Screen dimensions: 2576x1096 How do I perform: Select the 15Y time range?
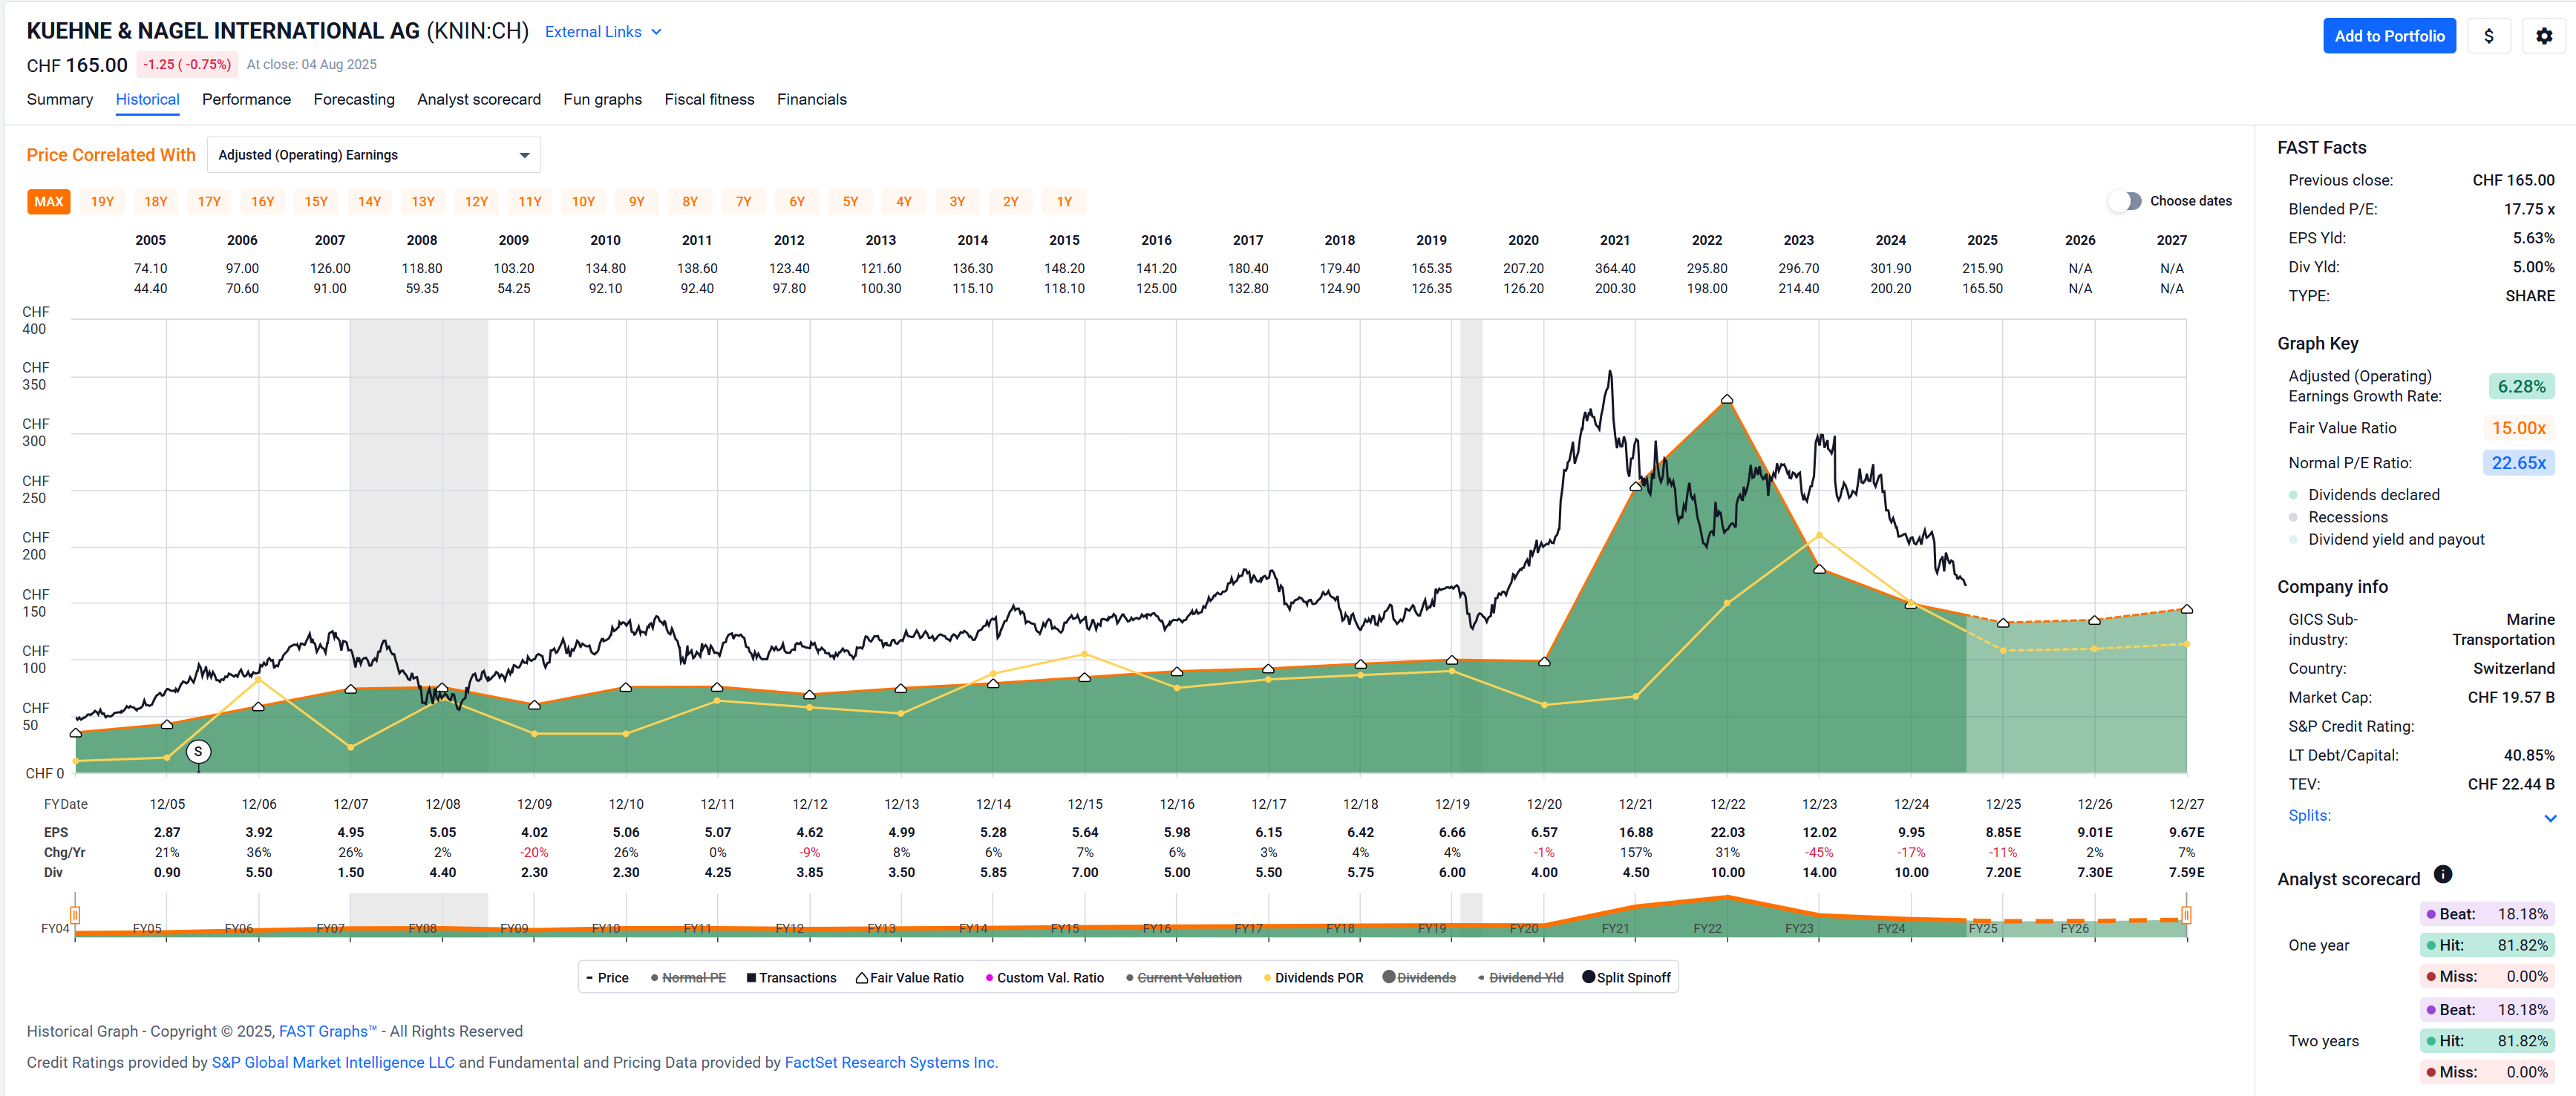tap(316, 201)
